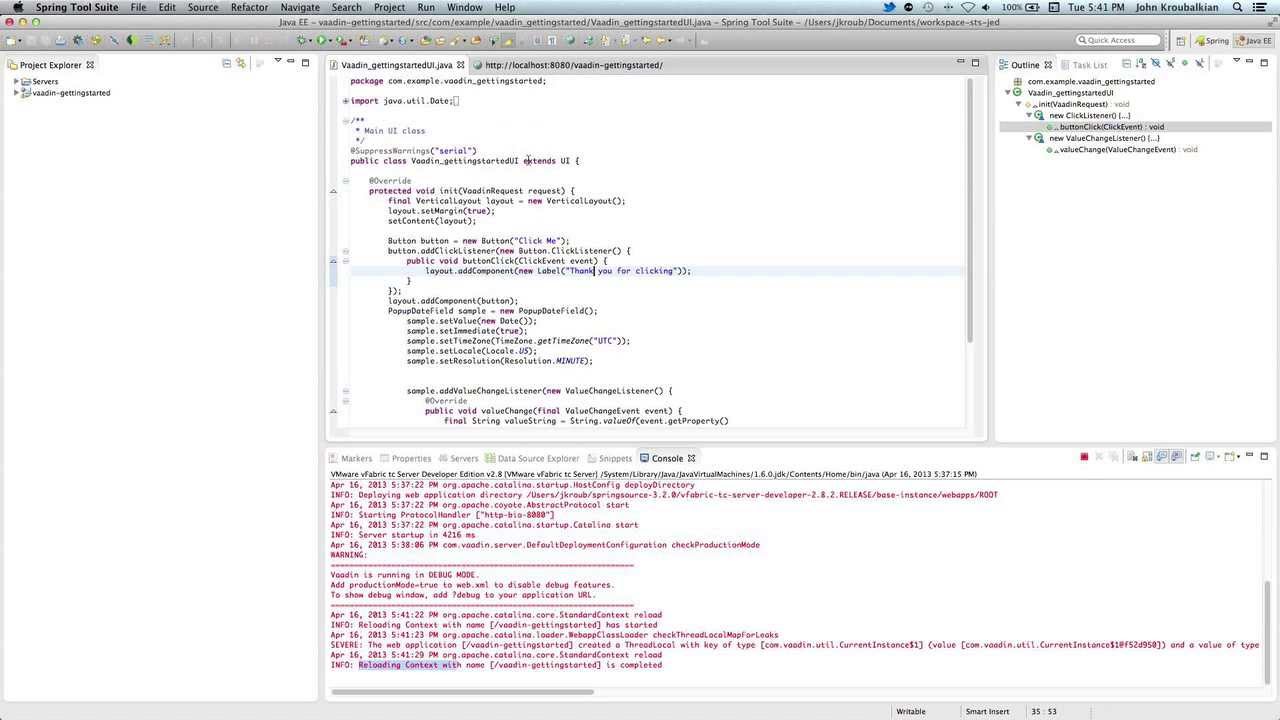The width and height of the screenshot is (1280, 720).
Task: Switch to the Java EE perspective
Action: point(1254,41)
